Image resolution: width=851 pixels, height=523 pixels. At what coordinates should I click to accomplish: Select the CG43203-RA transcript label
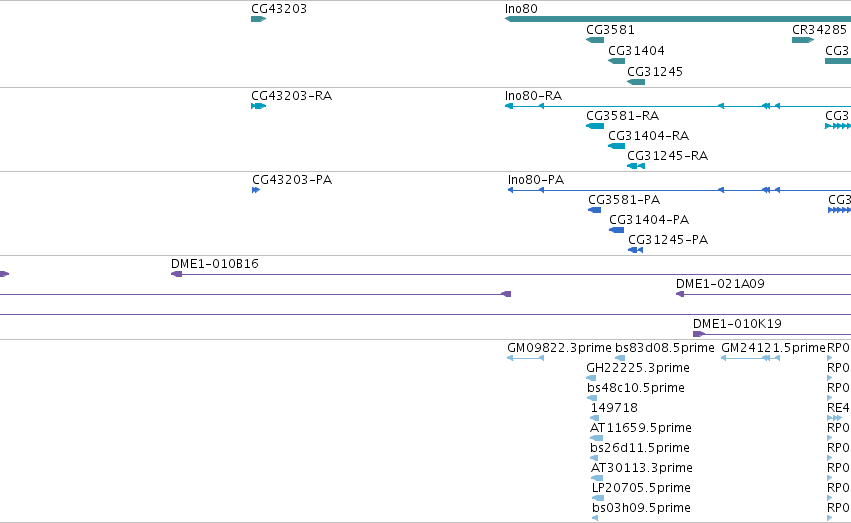pyautogui.click(x=291, y=96)
